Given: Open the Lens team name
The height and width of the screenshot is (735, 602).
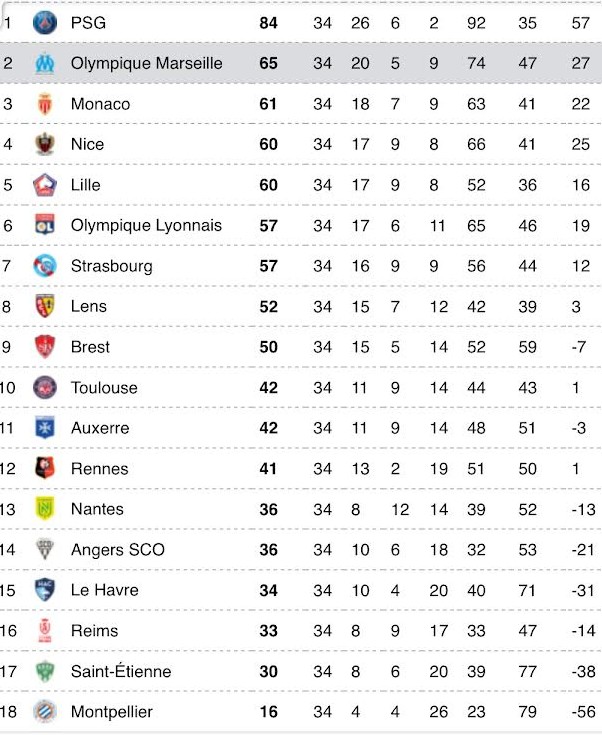Looking at the screenshot, I should point(89,306).
